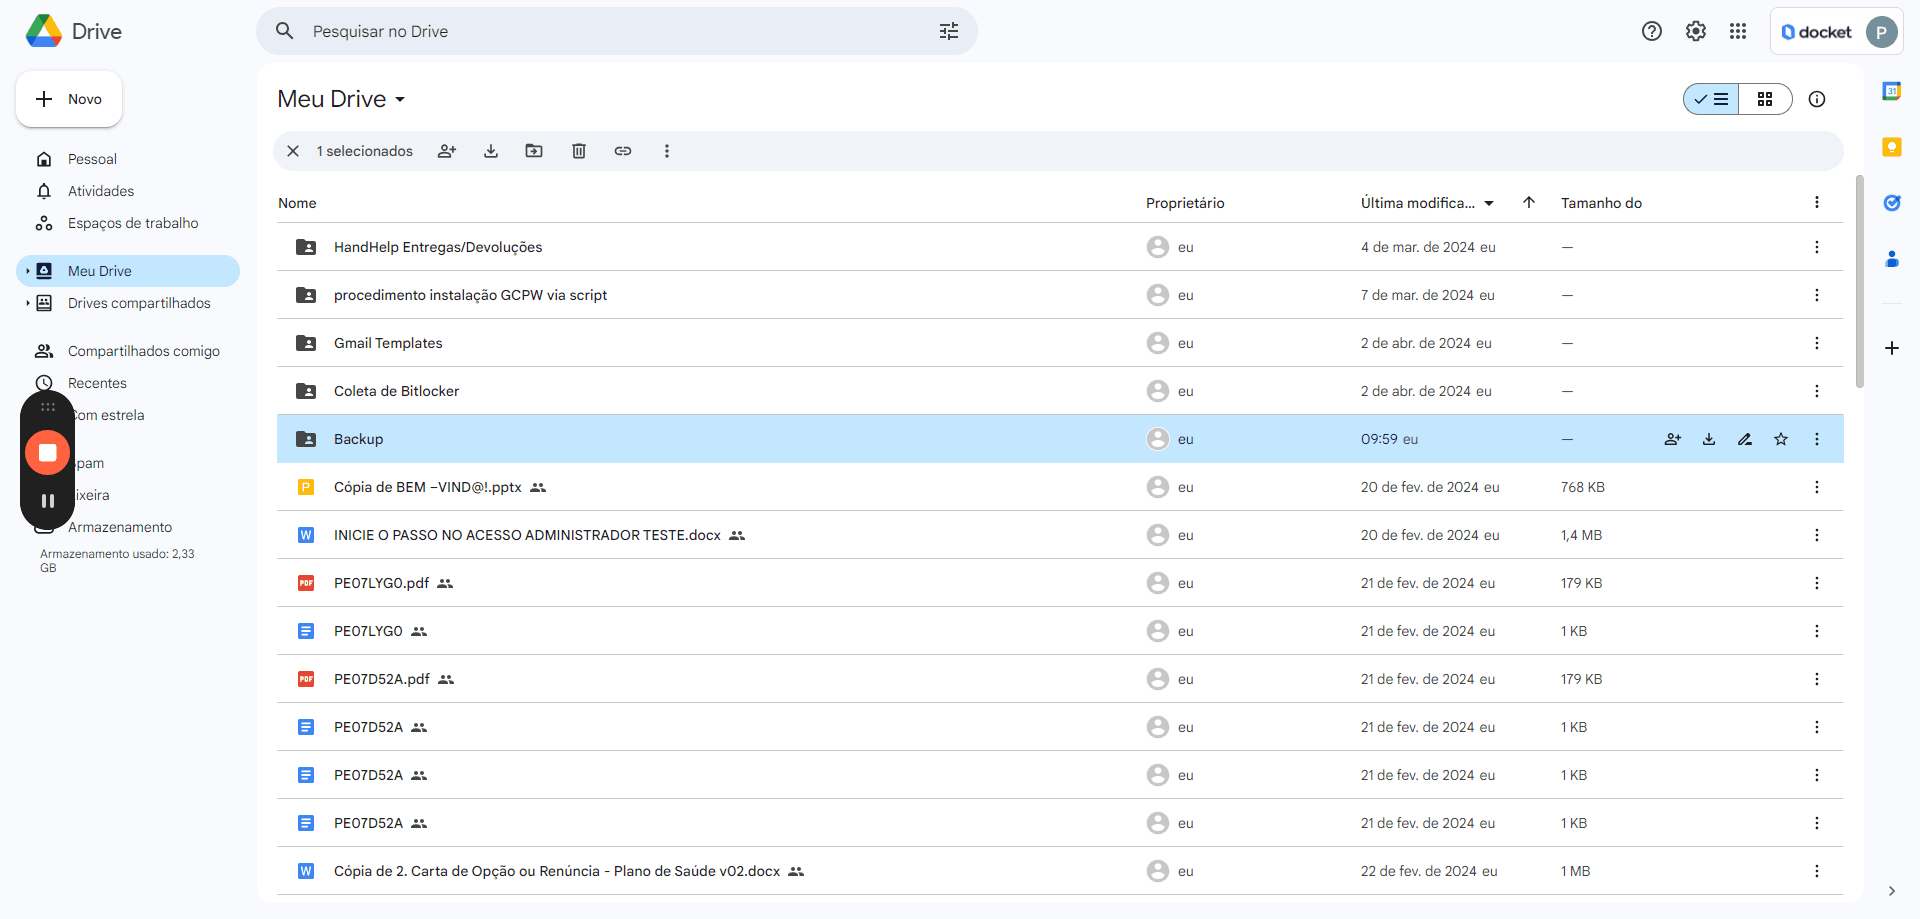
Task: Reverse sort direction arrow
Action: 1529,202
